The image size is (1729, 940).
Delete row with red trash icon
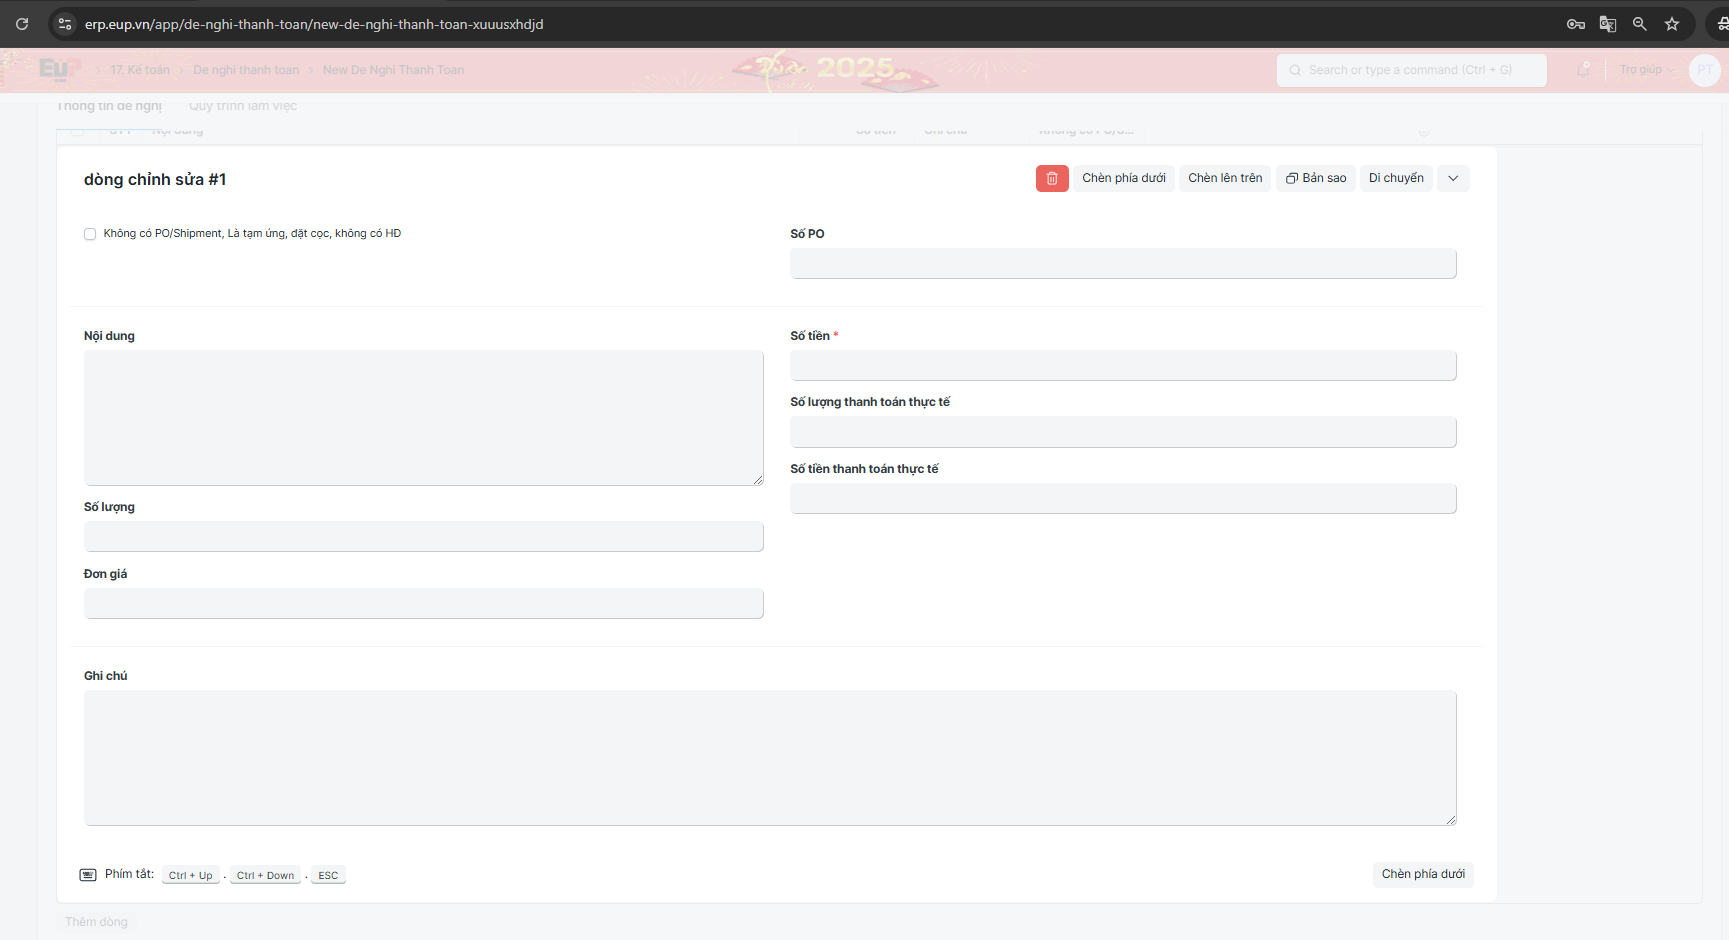(x=1051, y=178)
